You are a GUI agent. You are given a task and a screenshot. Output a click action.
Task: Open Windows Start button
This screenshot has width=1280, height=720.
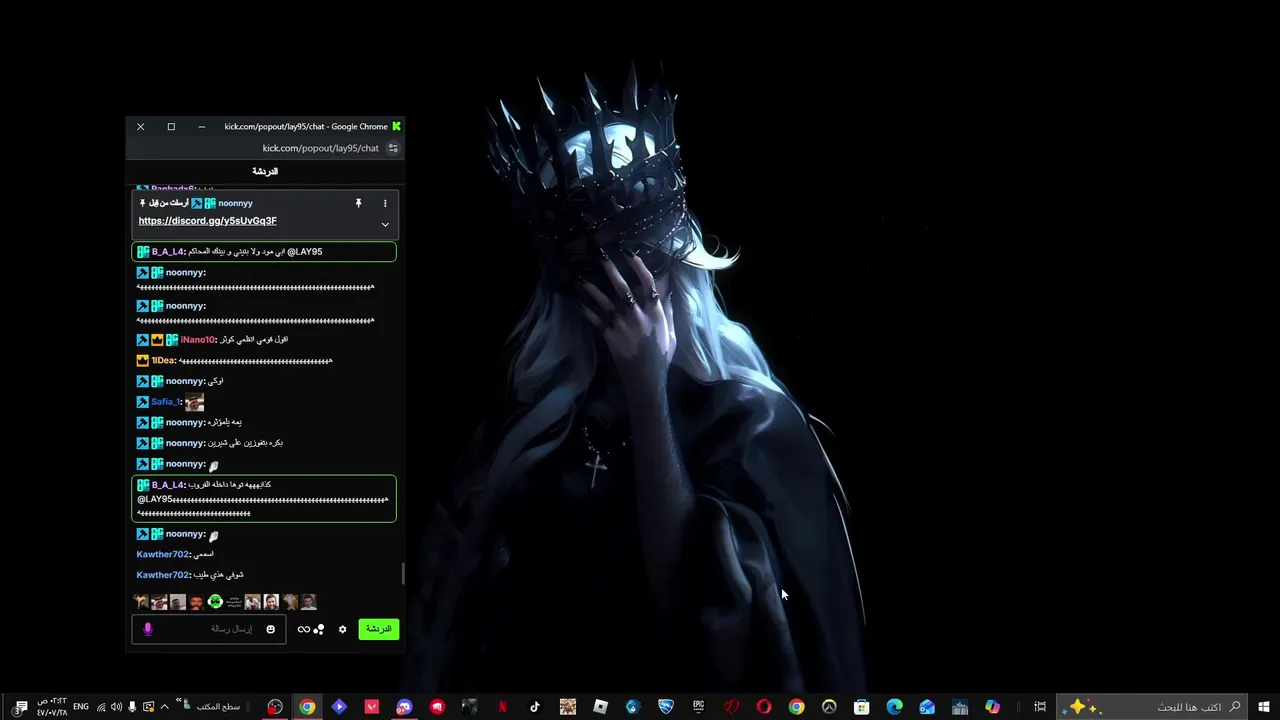[1263, 707]
